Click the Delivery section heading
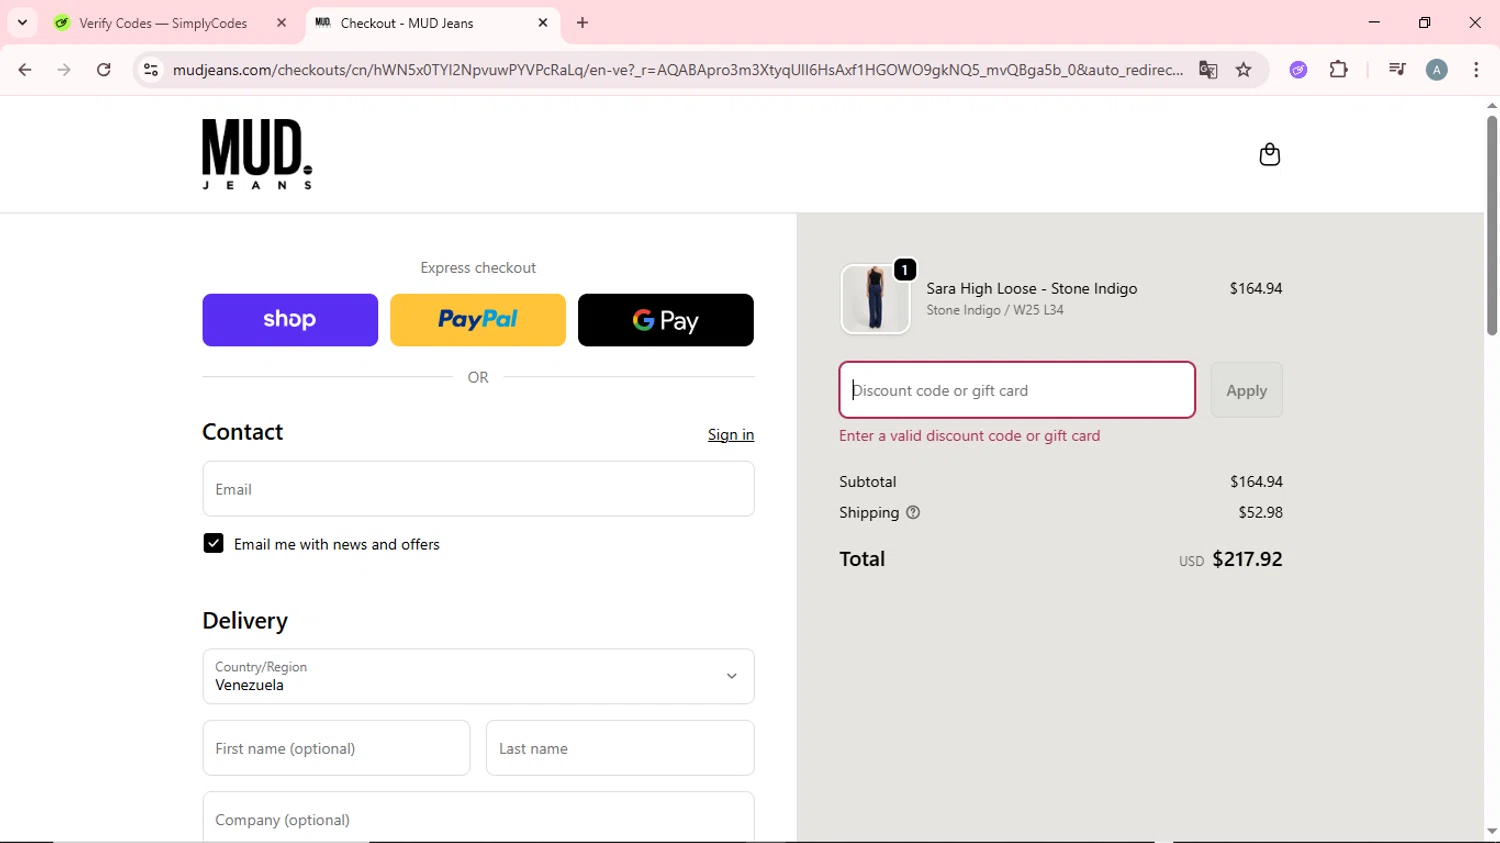1500x843 pixels. click(x=245, y=621)
